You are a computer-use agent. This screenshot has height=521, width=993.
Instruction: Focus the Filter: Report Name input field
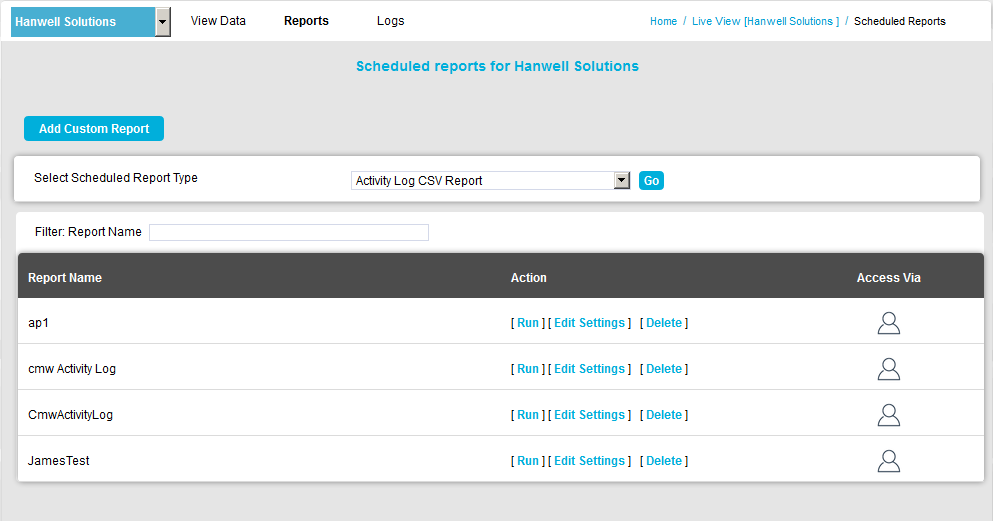click(289, 232)
